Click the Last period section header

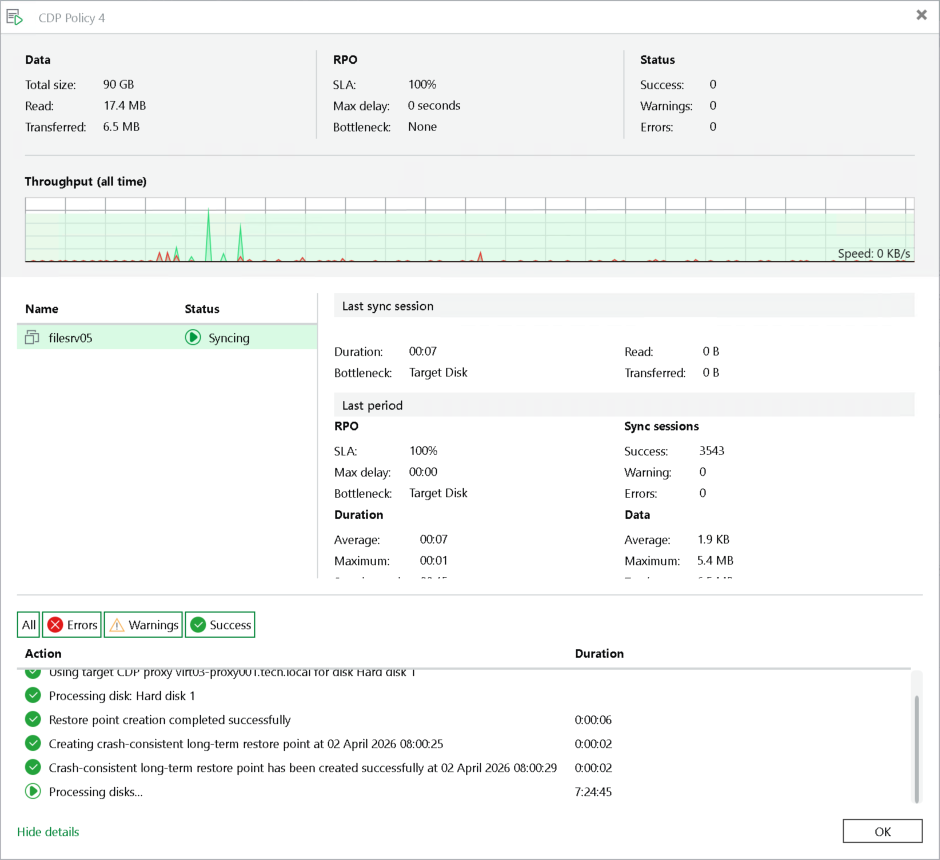tap(624, 405)
